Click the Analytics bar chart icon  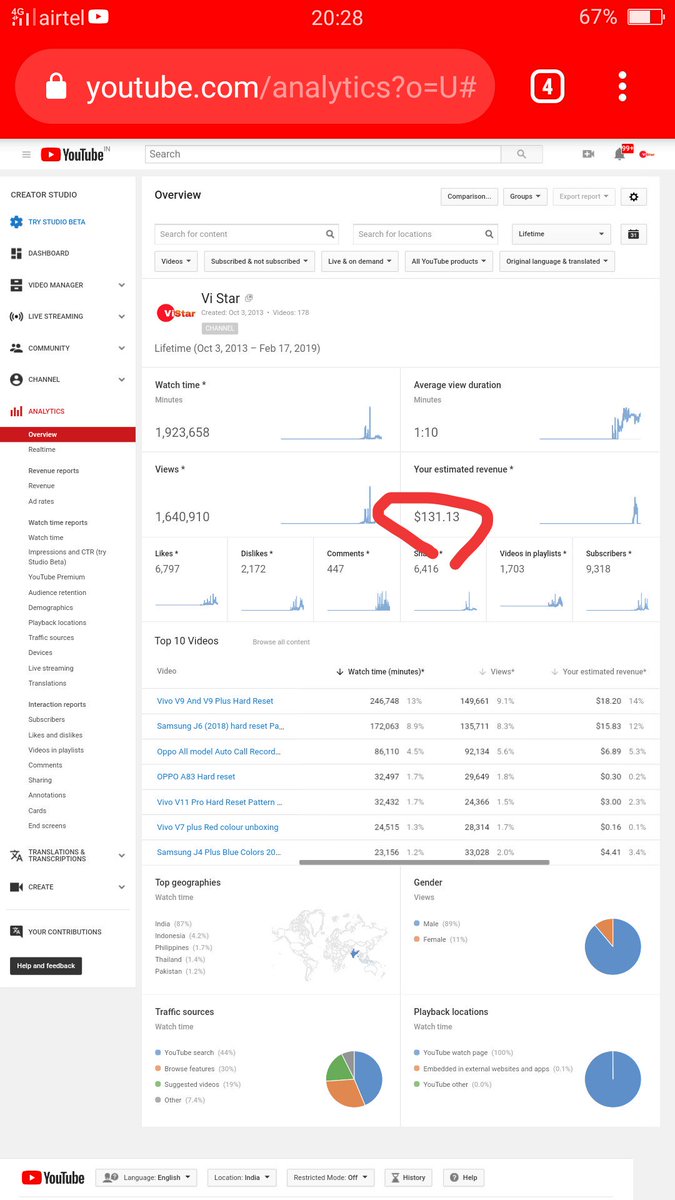coord(16,411)
